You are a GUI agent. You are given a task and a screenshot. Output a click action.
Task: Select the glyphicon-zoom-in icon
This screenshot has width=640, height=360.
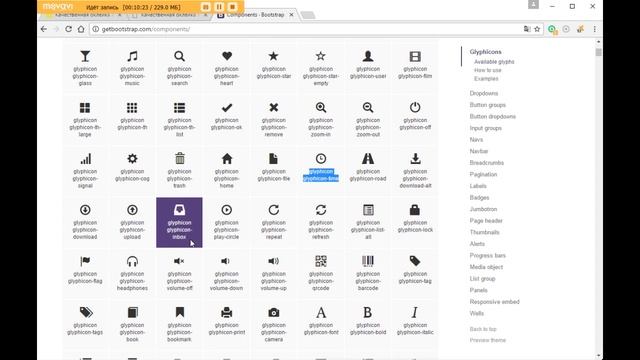tap(321, 107)
